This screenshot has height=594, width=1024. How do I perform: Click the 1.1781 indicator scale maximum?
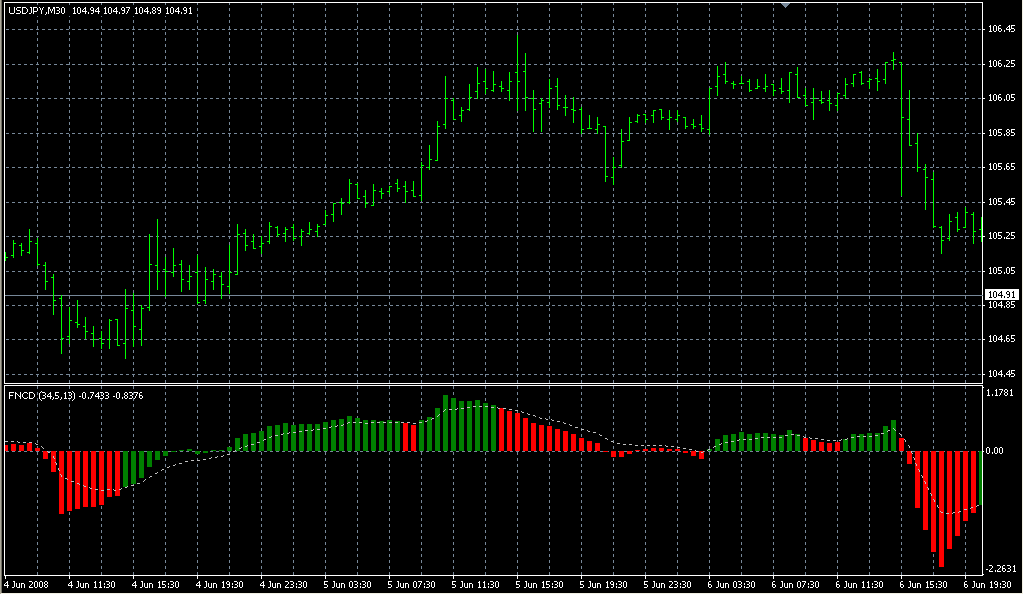[x=1000, y=393]
